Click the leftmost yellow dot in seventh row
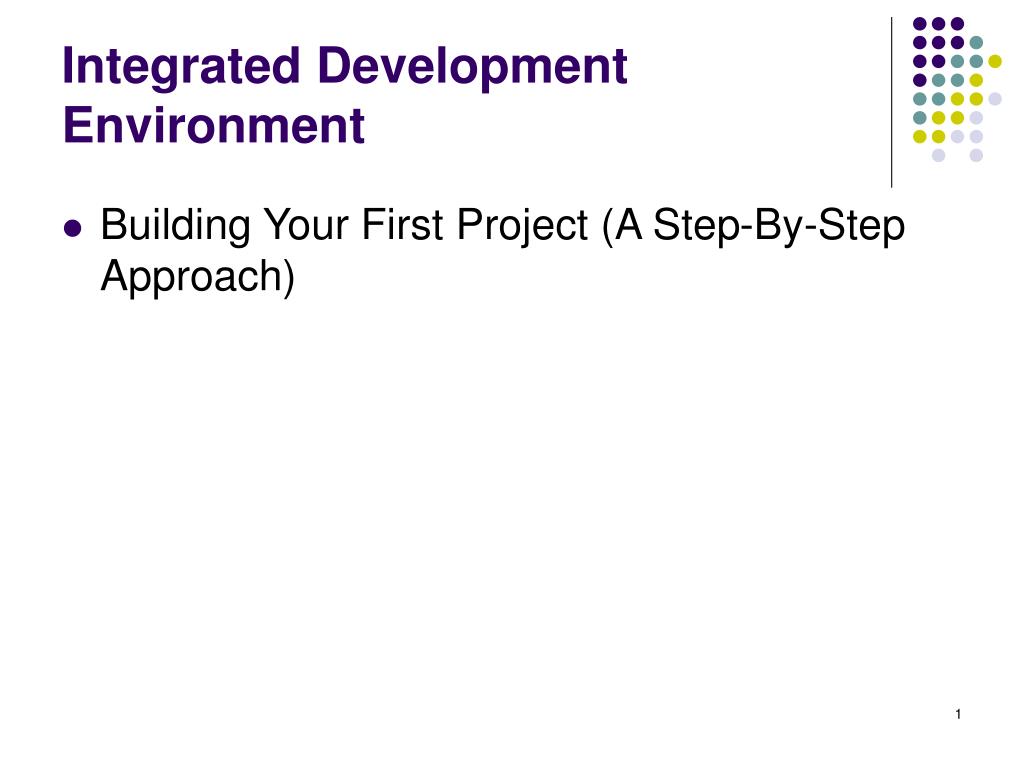The image size is (1024, 768). tap(920, 136)
